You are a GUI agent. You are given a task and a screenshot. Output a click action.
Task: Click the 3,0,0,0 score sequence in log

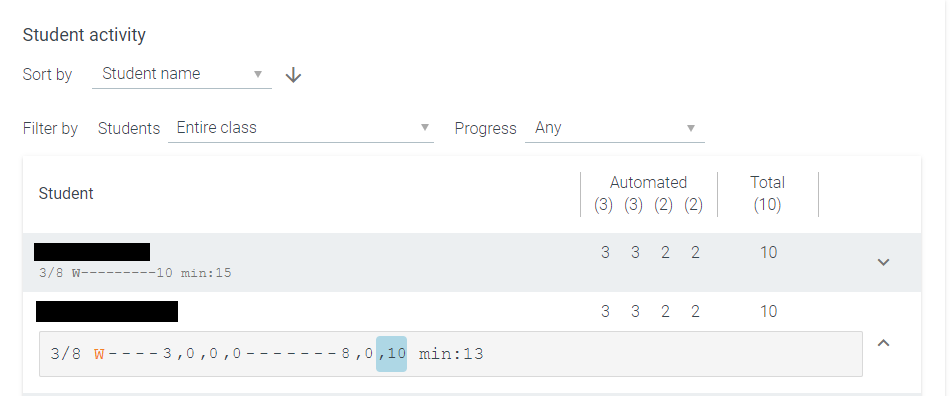click(202, 353)
